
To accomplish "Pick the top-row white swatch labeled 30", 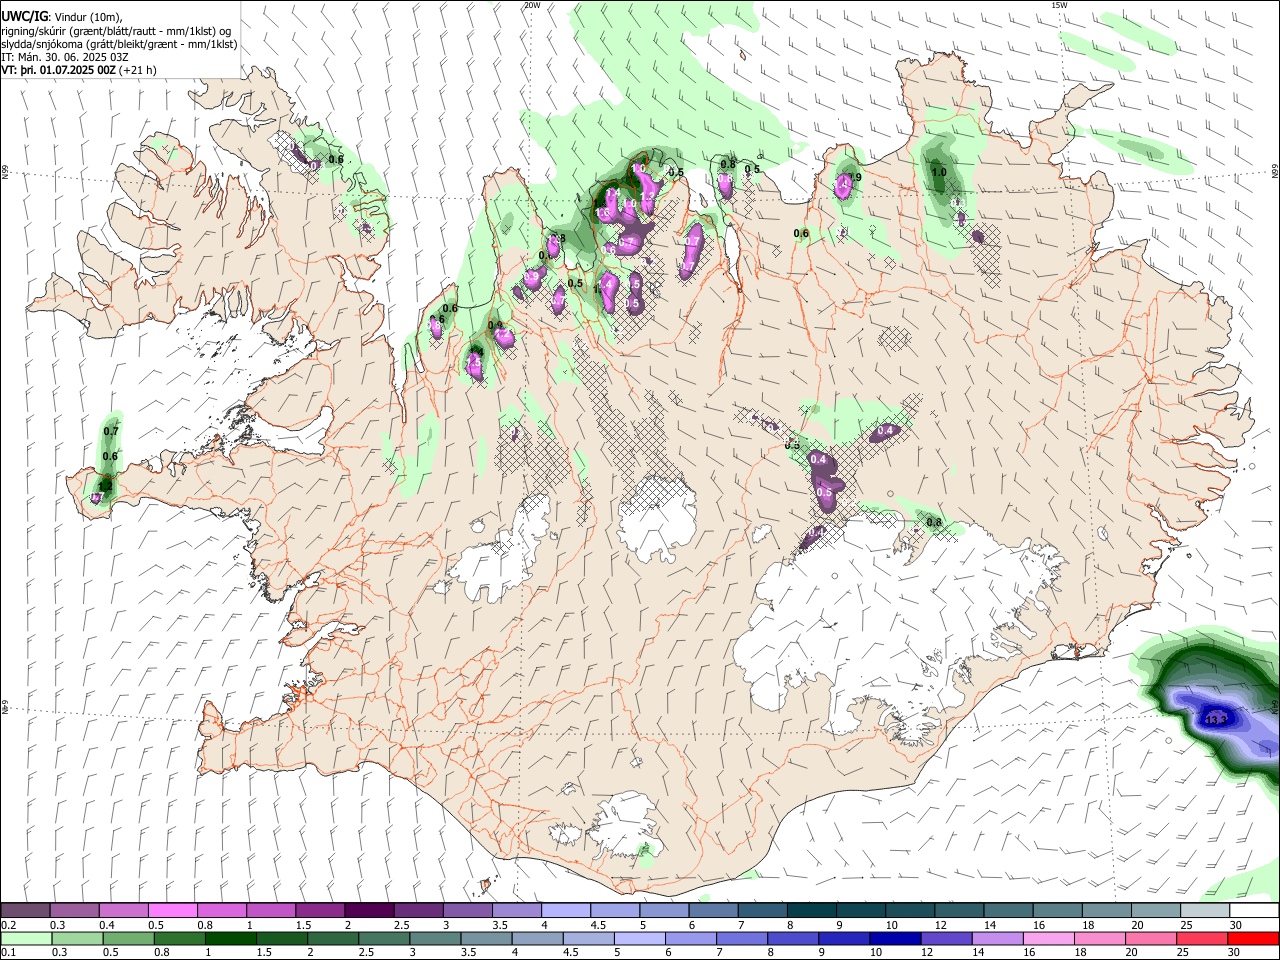I will [x=1253, y=910].
